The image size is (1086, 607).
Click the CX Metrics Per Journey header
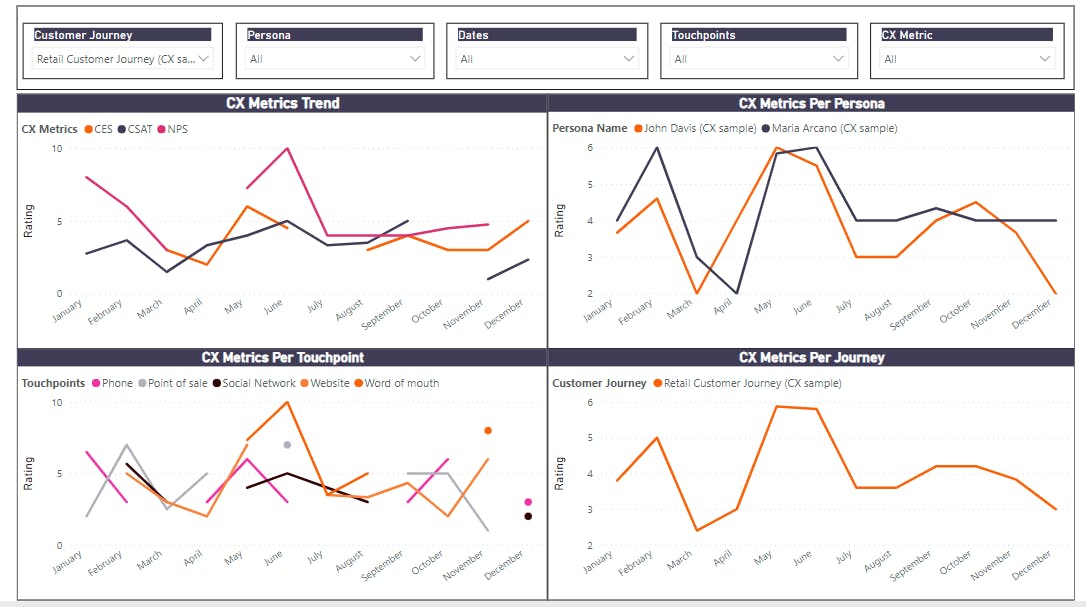811,357
